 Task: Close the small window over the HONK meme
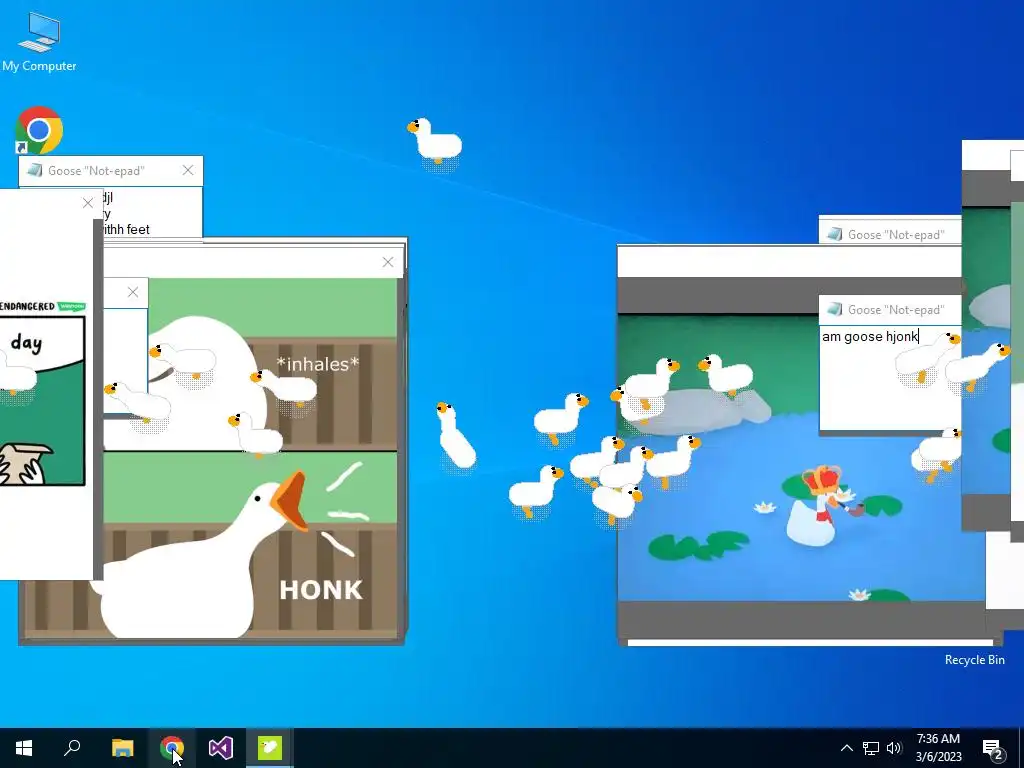tap(133, 293)
